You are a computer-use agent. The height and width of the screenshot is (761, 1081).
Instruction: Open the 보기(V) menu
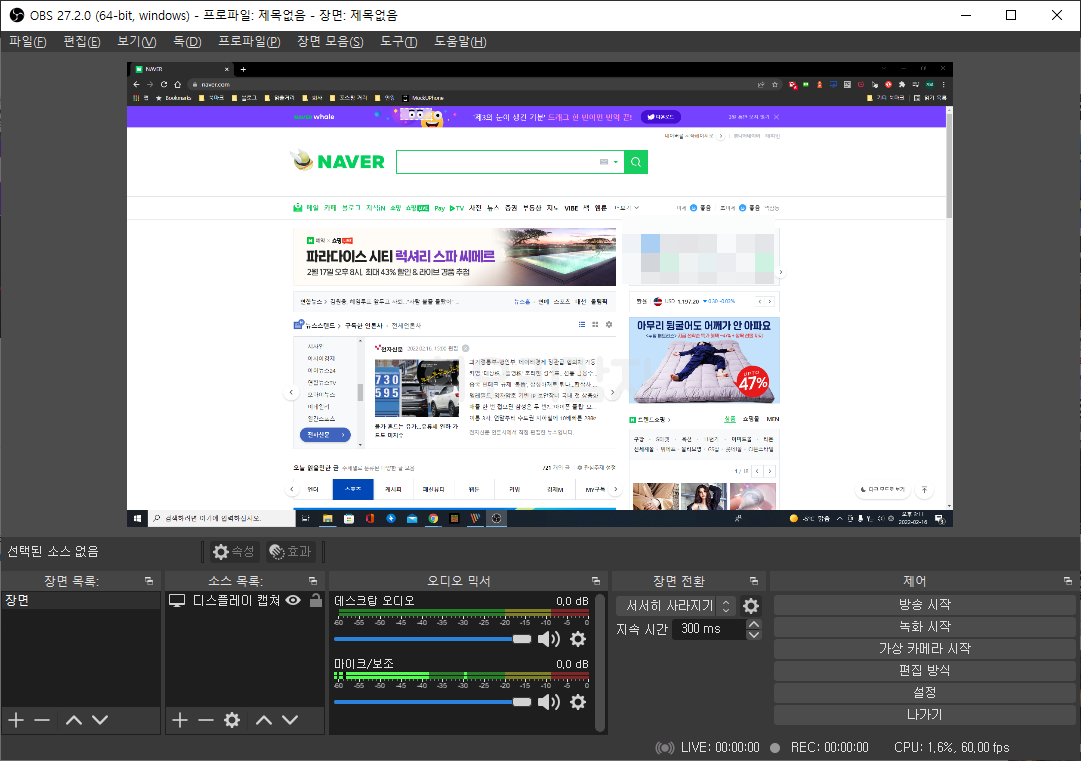click(x=137, y=41)
